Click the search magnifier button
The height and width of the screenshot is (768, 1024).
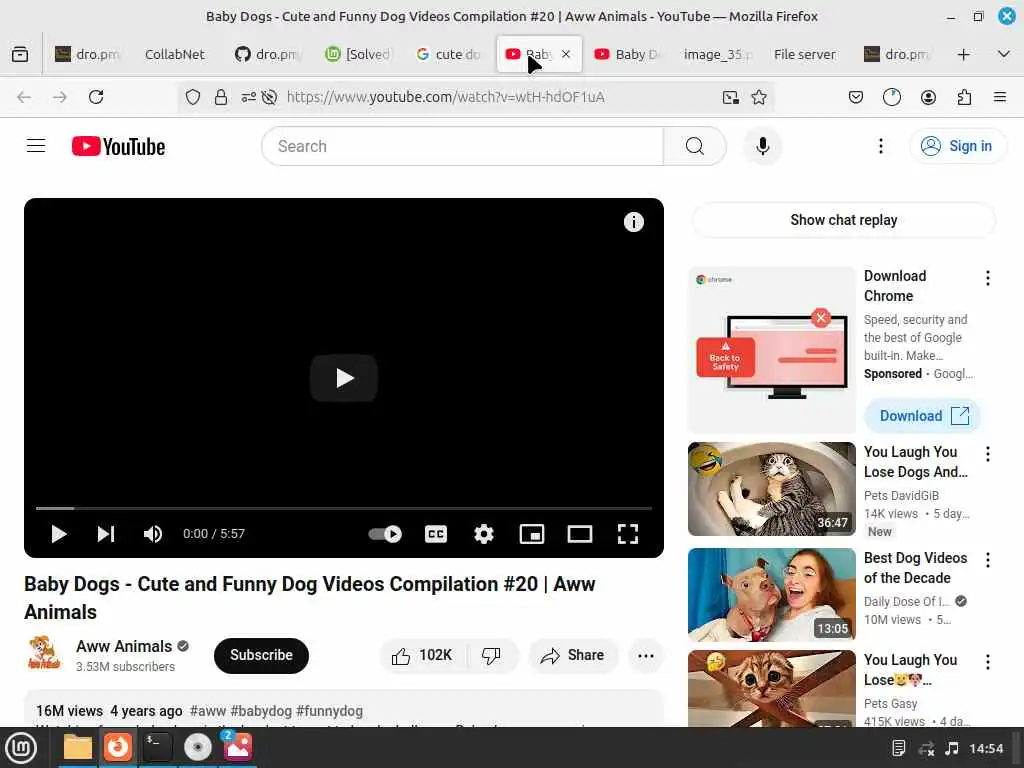(695, 146)
